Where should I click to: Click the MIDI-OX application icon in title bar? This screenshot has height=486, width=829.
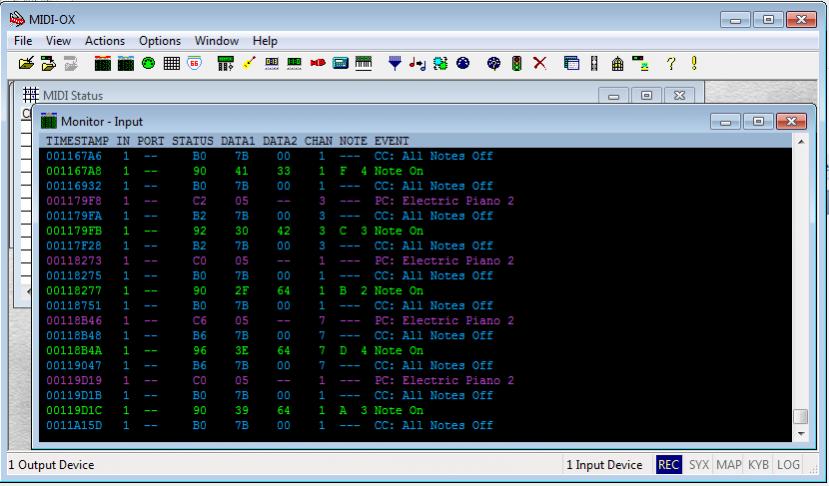click(x=17, y=20)
